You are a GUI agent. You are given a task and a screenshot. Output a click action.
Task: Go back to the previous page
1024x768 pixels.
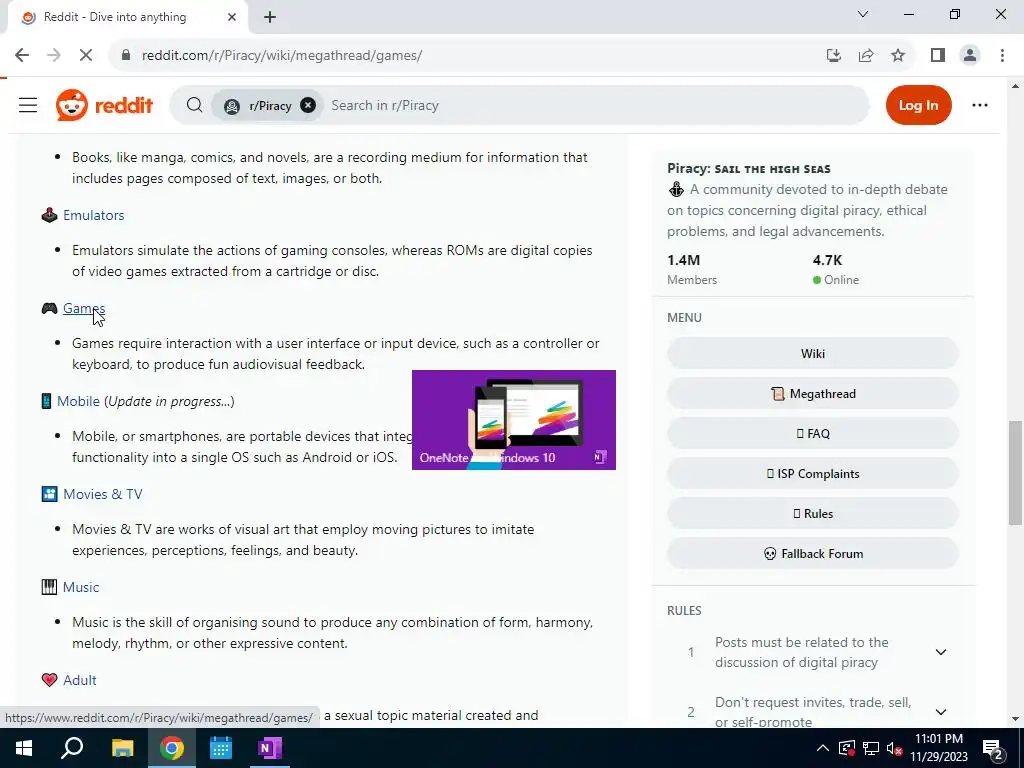point(22,56)
